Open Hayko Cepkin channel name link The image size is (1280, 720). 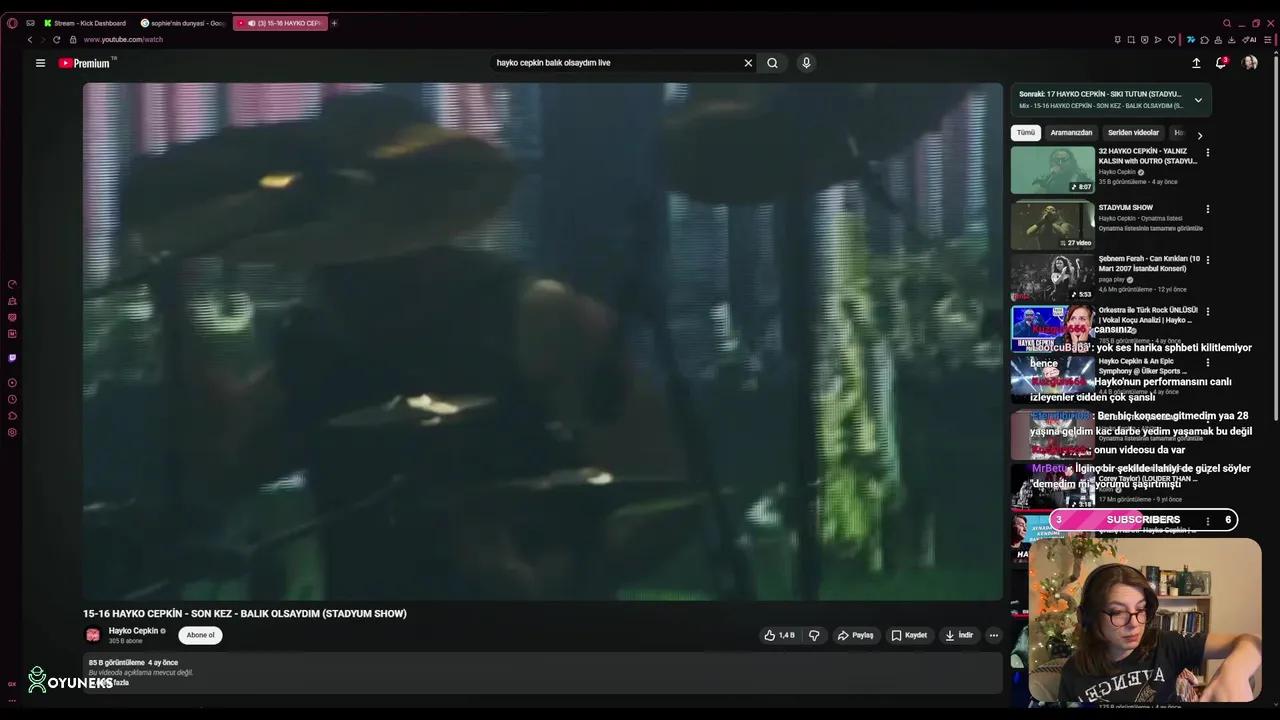coord(133,631)
